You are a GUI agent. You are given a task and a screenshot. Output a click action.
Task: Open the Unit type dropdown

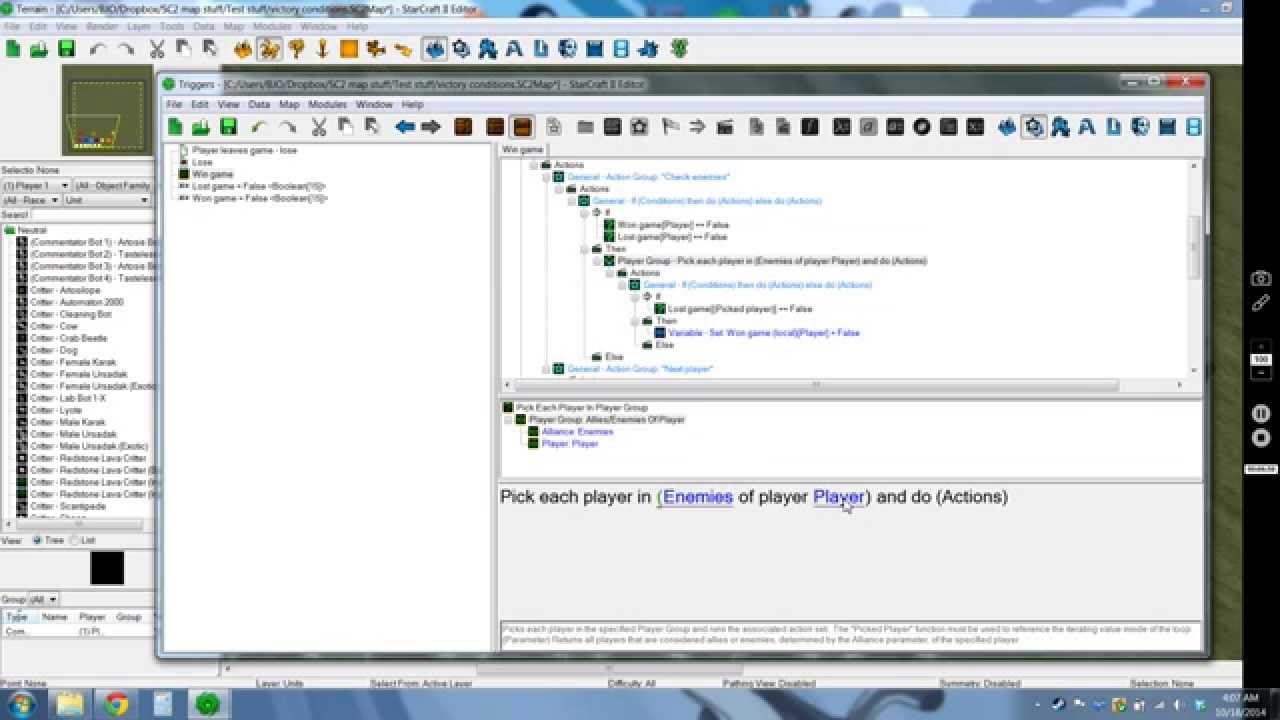[x=106, y=200]
